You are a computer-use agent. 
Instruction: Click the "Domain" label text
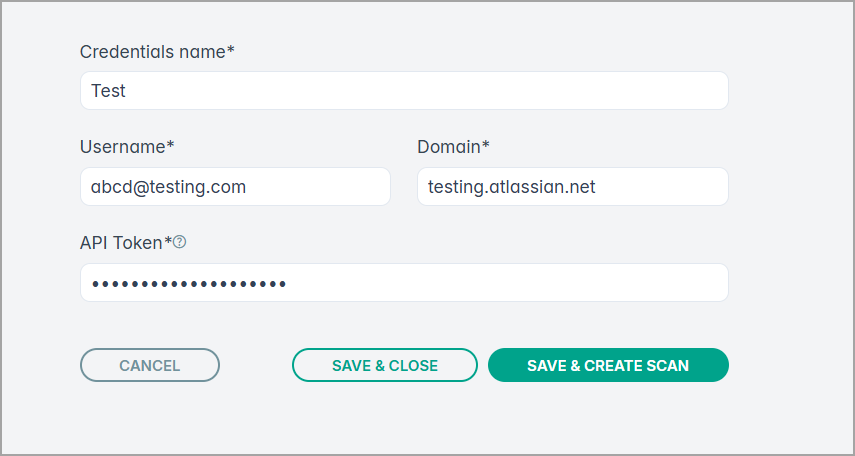(449, 147)
